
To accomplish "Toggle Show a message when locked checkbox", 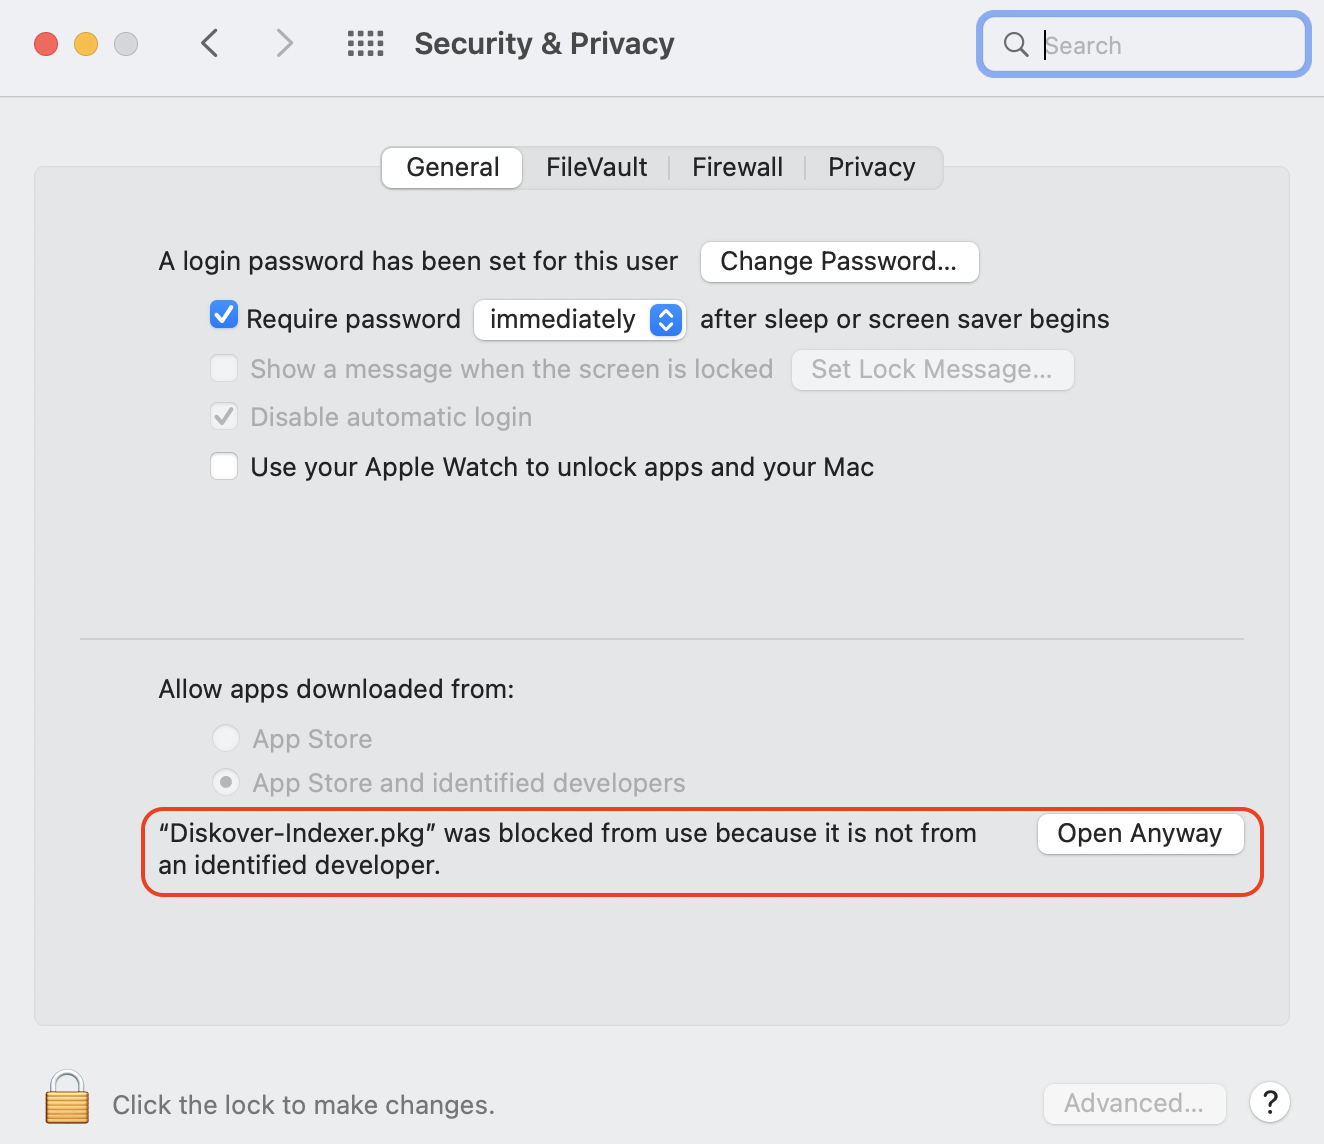I will click(x=224, y=369).
